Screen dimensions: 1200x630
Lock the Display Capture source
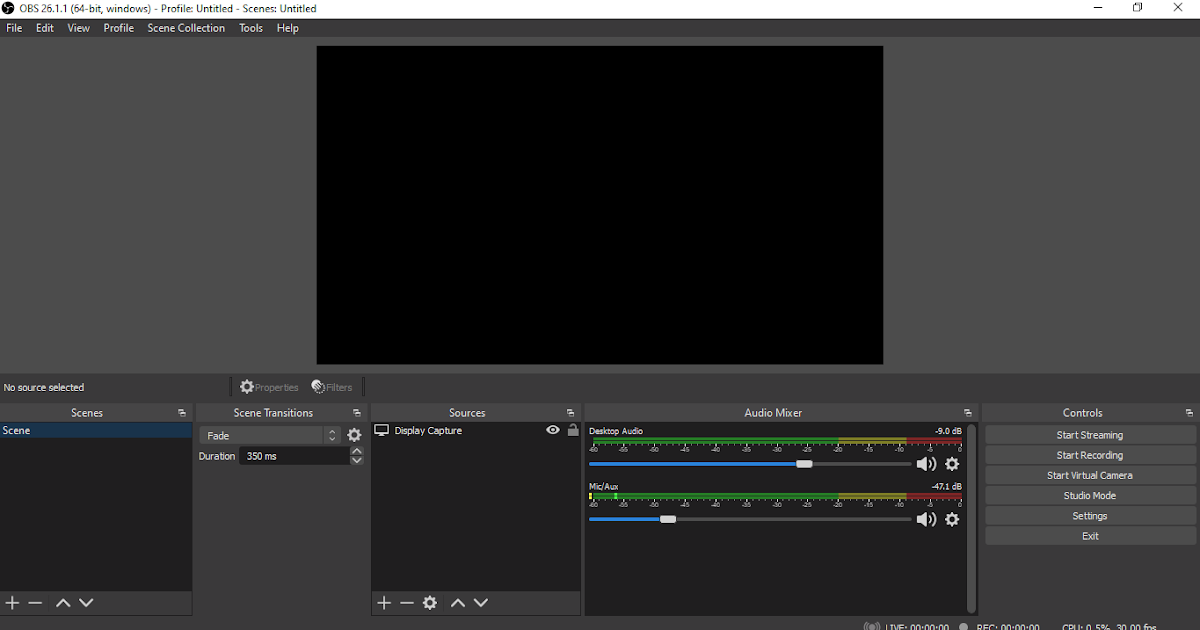click(572, 430)
